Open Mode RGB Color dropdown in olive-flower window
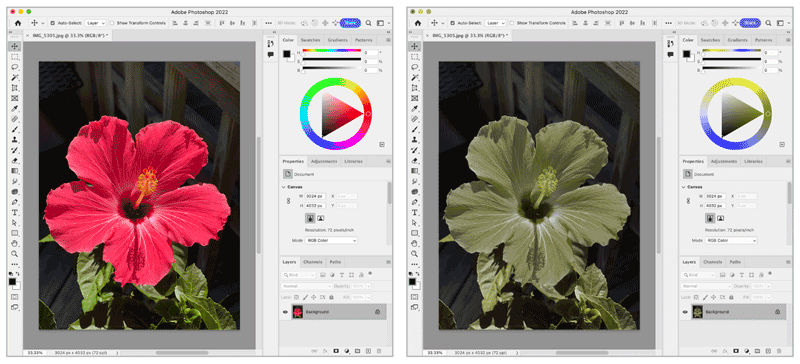 coord(731,240)
